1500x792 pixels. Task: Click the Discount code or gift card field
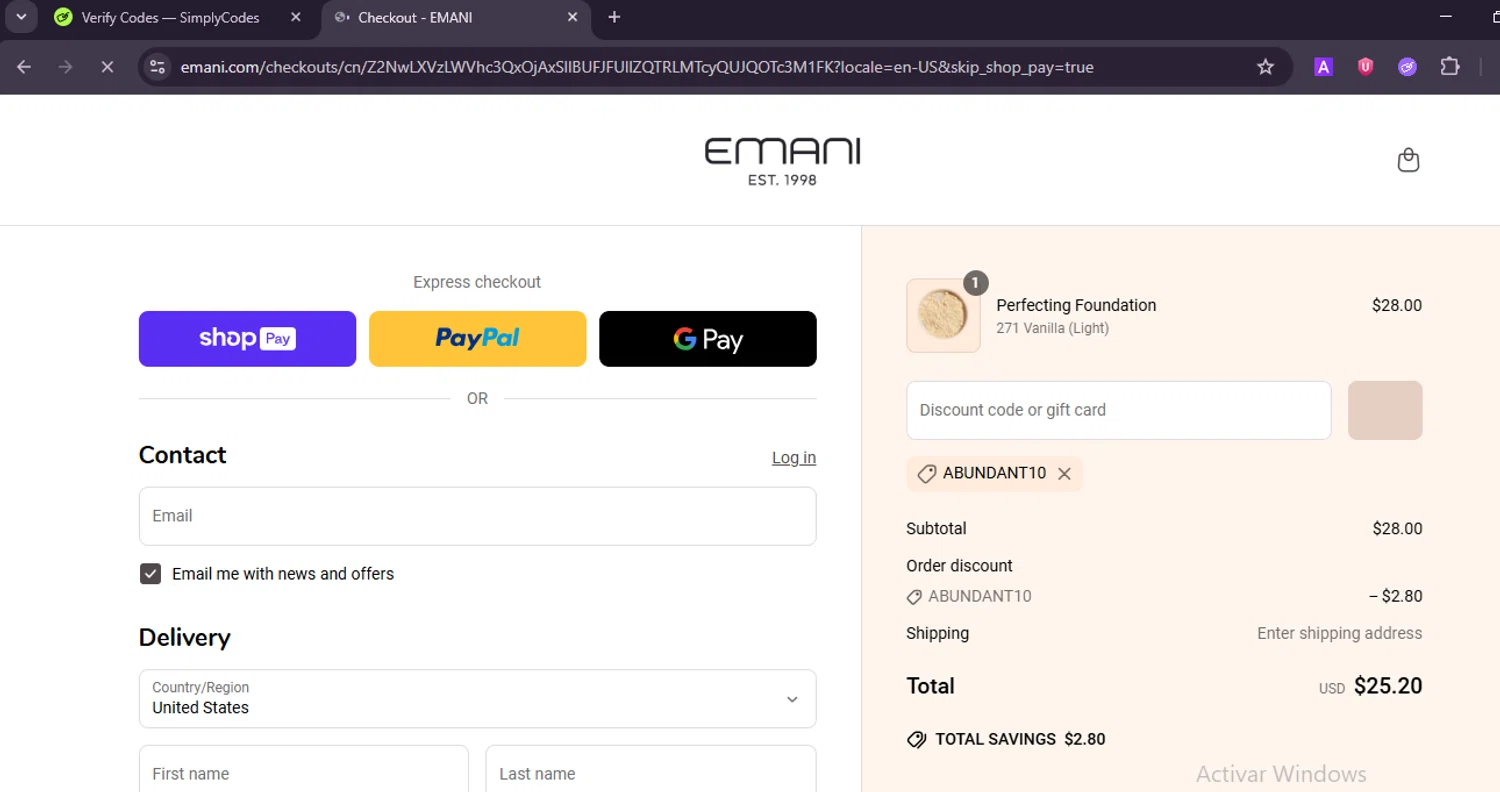coord(1119,410)
